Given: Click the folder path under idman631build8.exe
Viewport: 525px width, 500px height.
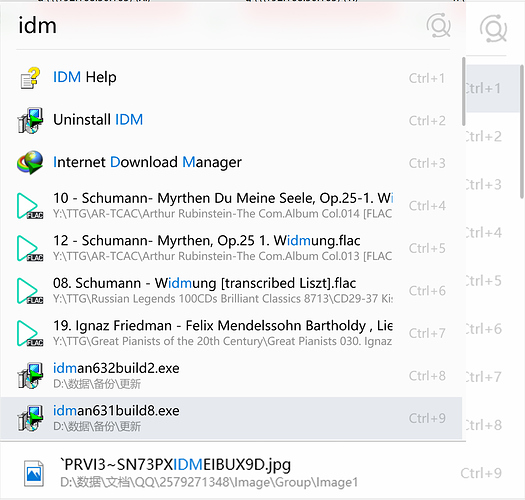Looking at the screenshot, I should tap(97, 426).
